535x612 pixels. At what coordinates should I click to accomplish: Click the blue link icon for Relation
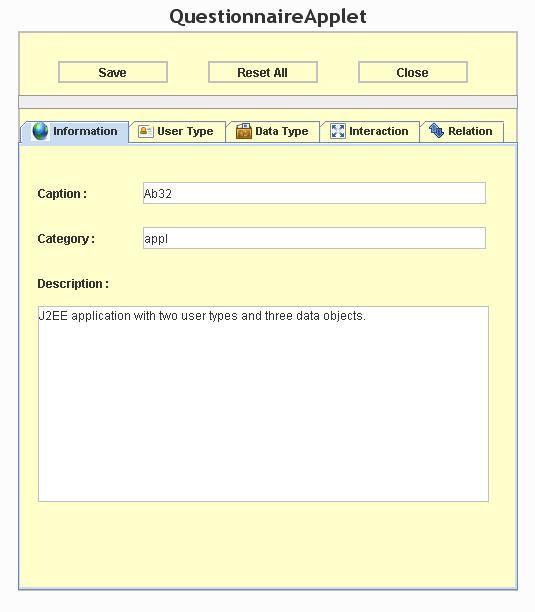click(x=436, y=131)
